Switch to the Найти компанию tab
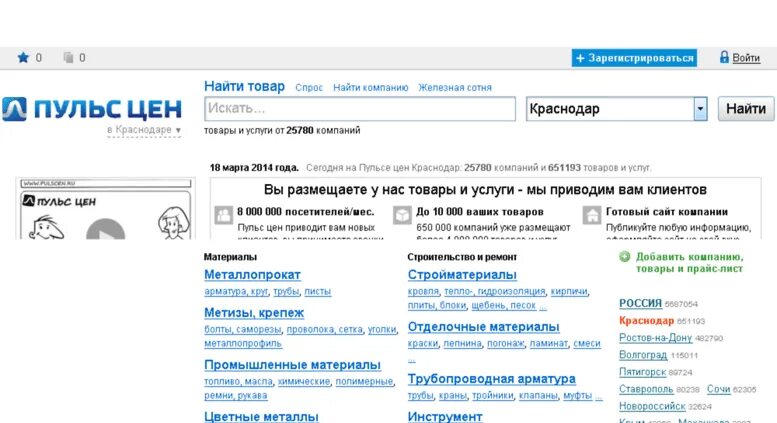The image size is (777, 423). 371,88
